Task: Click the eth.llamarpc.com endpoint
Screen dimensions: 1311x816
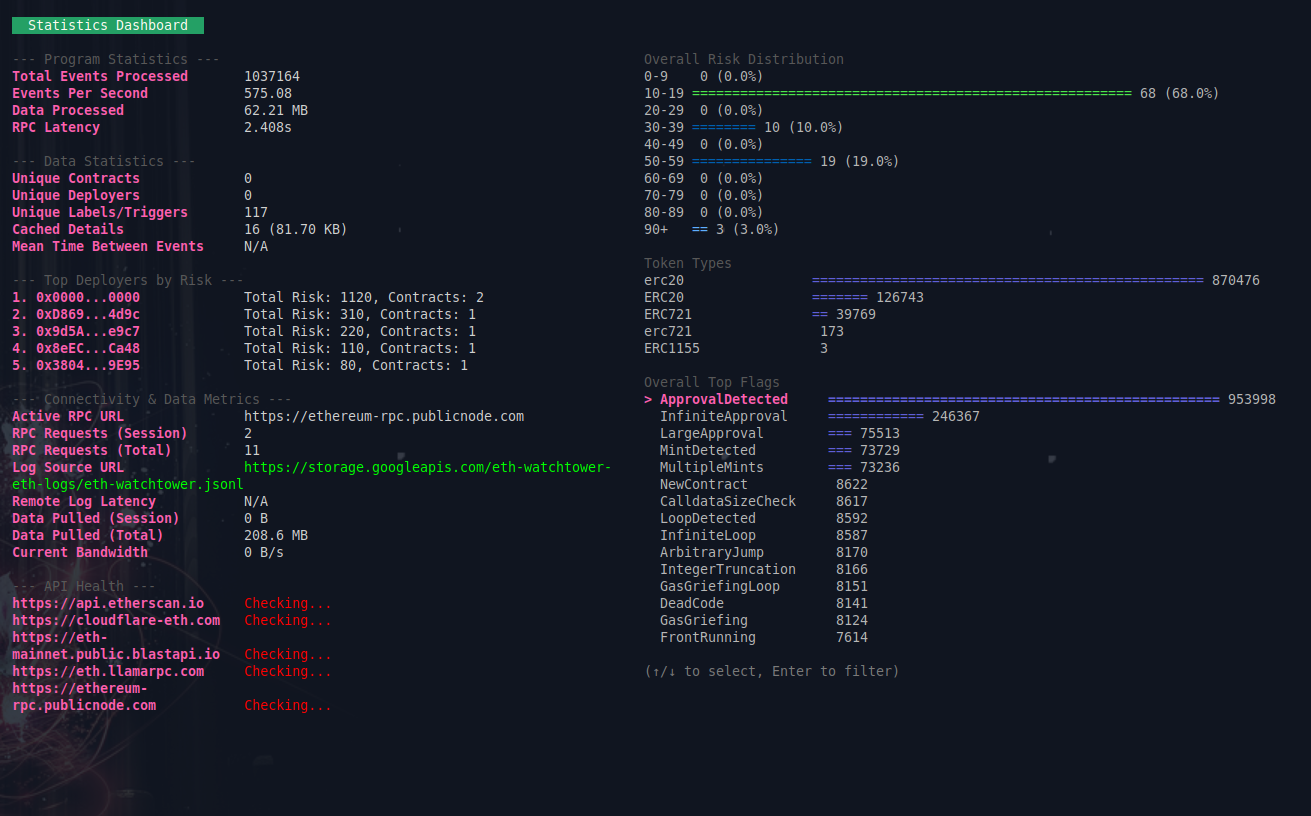Action: [108, 672]
